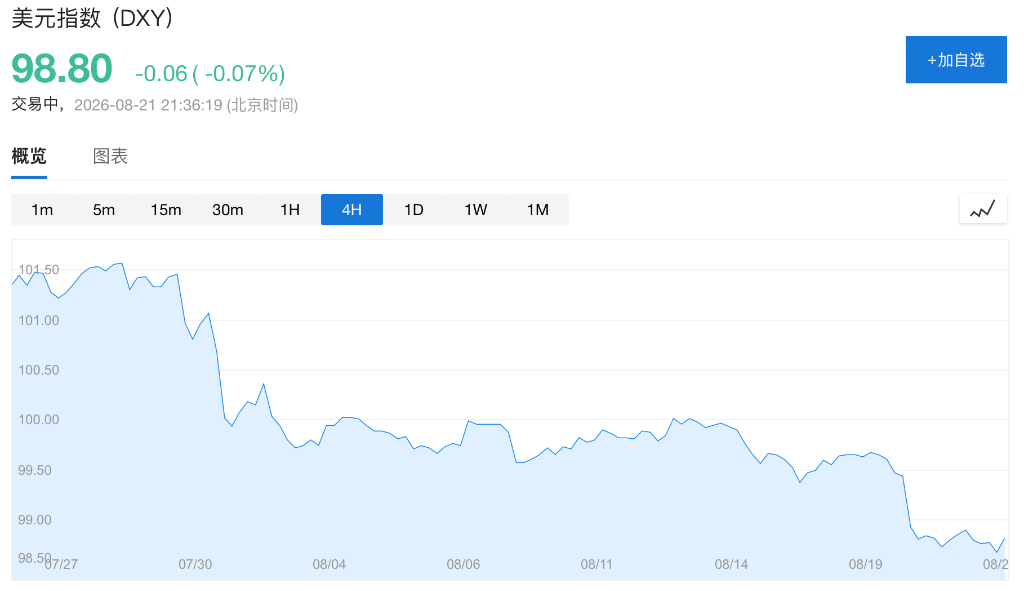This screenshot has width=1024, height=591.
Task: Select the 5m timeframe
Action: tap(104, 210)
